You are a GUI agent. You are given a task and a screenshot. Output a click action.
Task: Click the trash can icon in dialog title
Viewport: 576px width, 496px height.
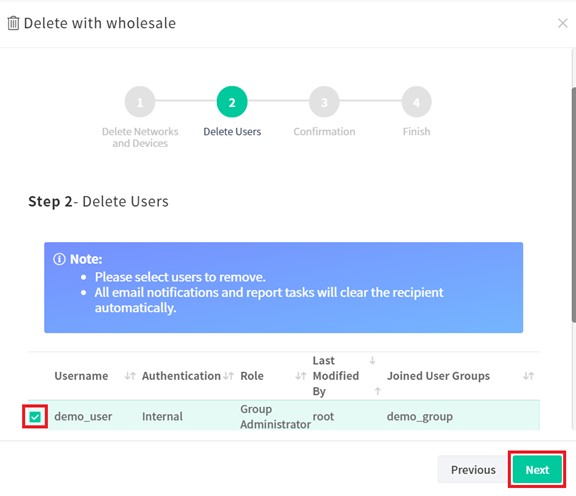pyautogui.click(x=13, y=23)
